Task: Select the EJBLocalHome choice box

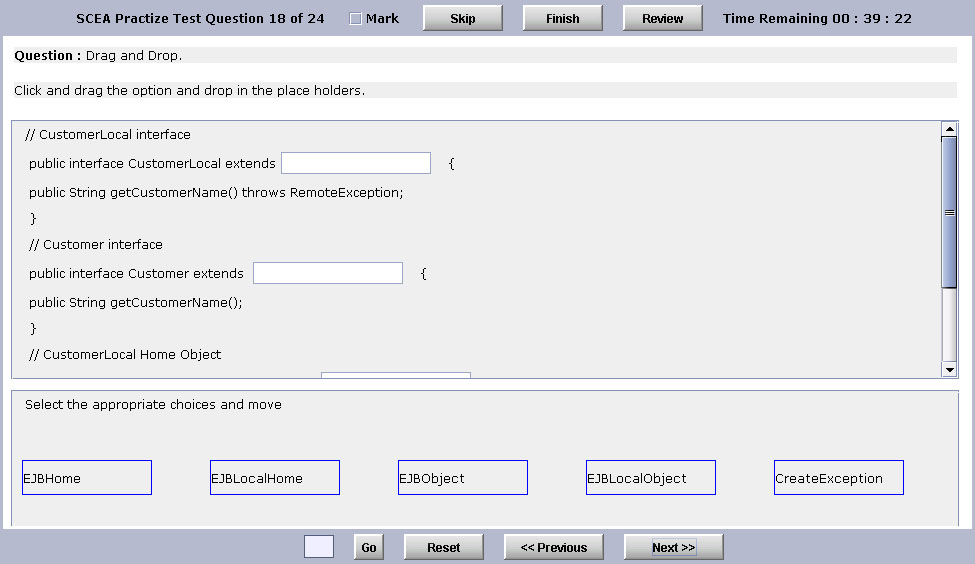Action: pyautogui.click(x=275, y=478)
